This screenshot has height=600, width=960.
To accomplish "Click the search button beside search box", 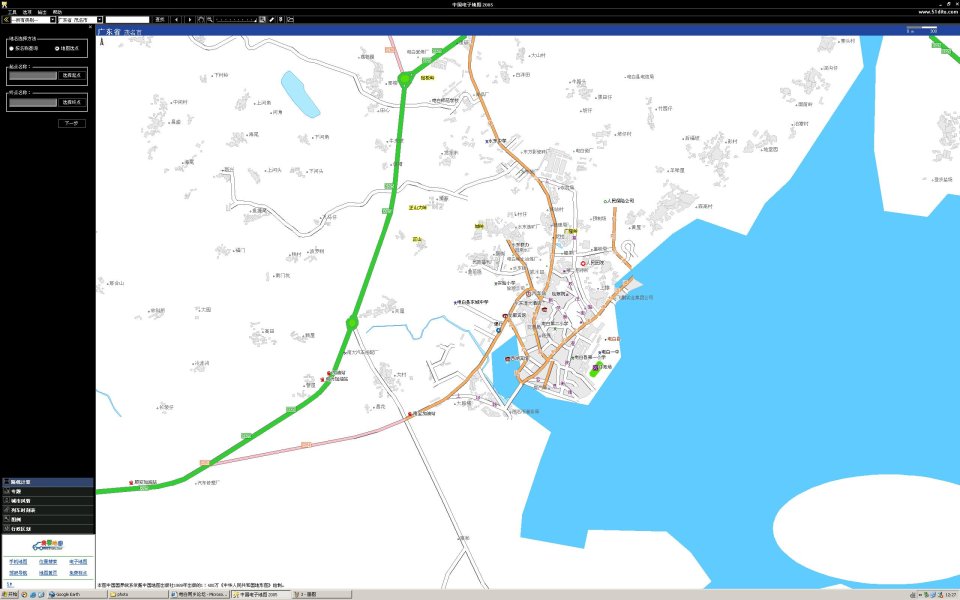I will (160, 19).
